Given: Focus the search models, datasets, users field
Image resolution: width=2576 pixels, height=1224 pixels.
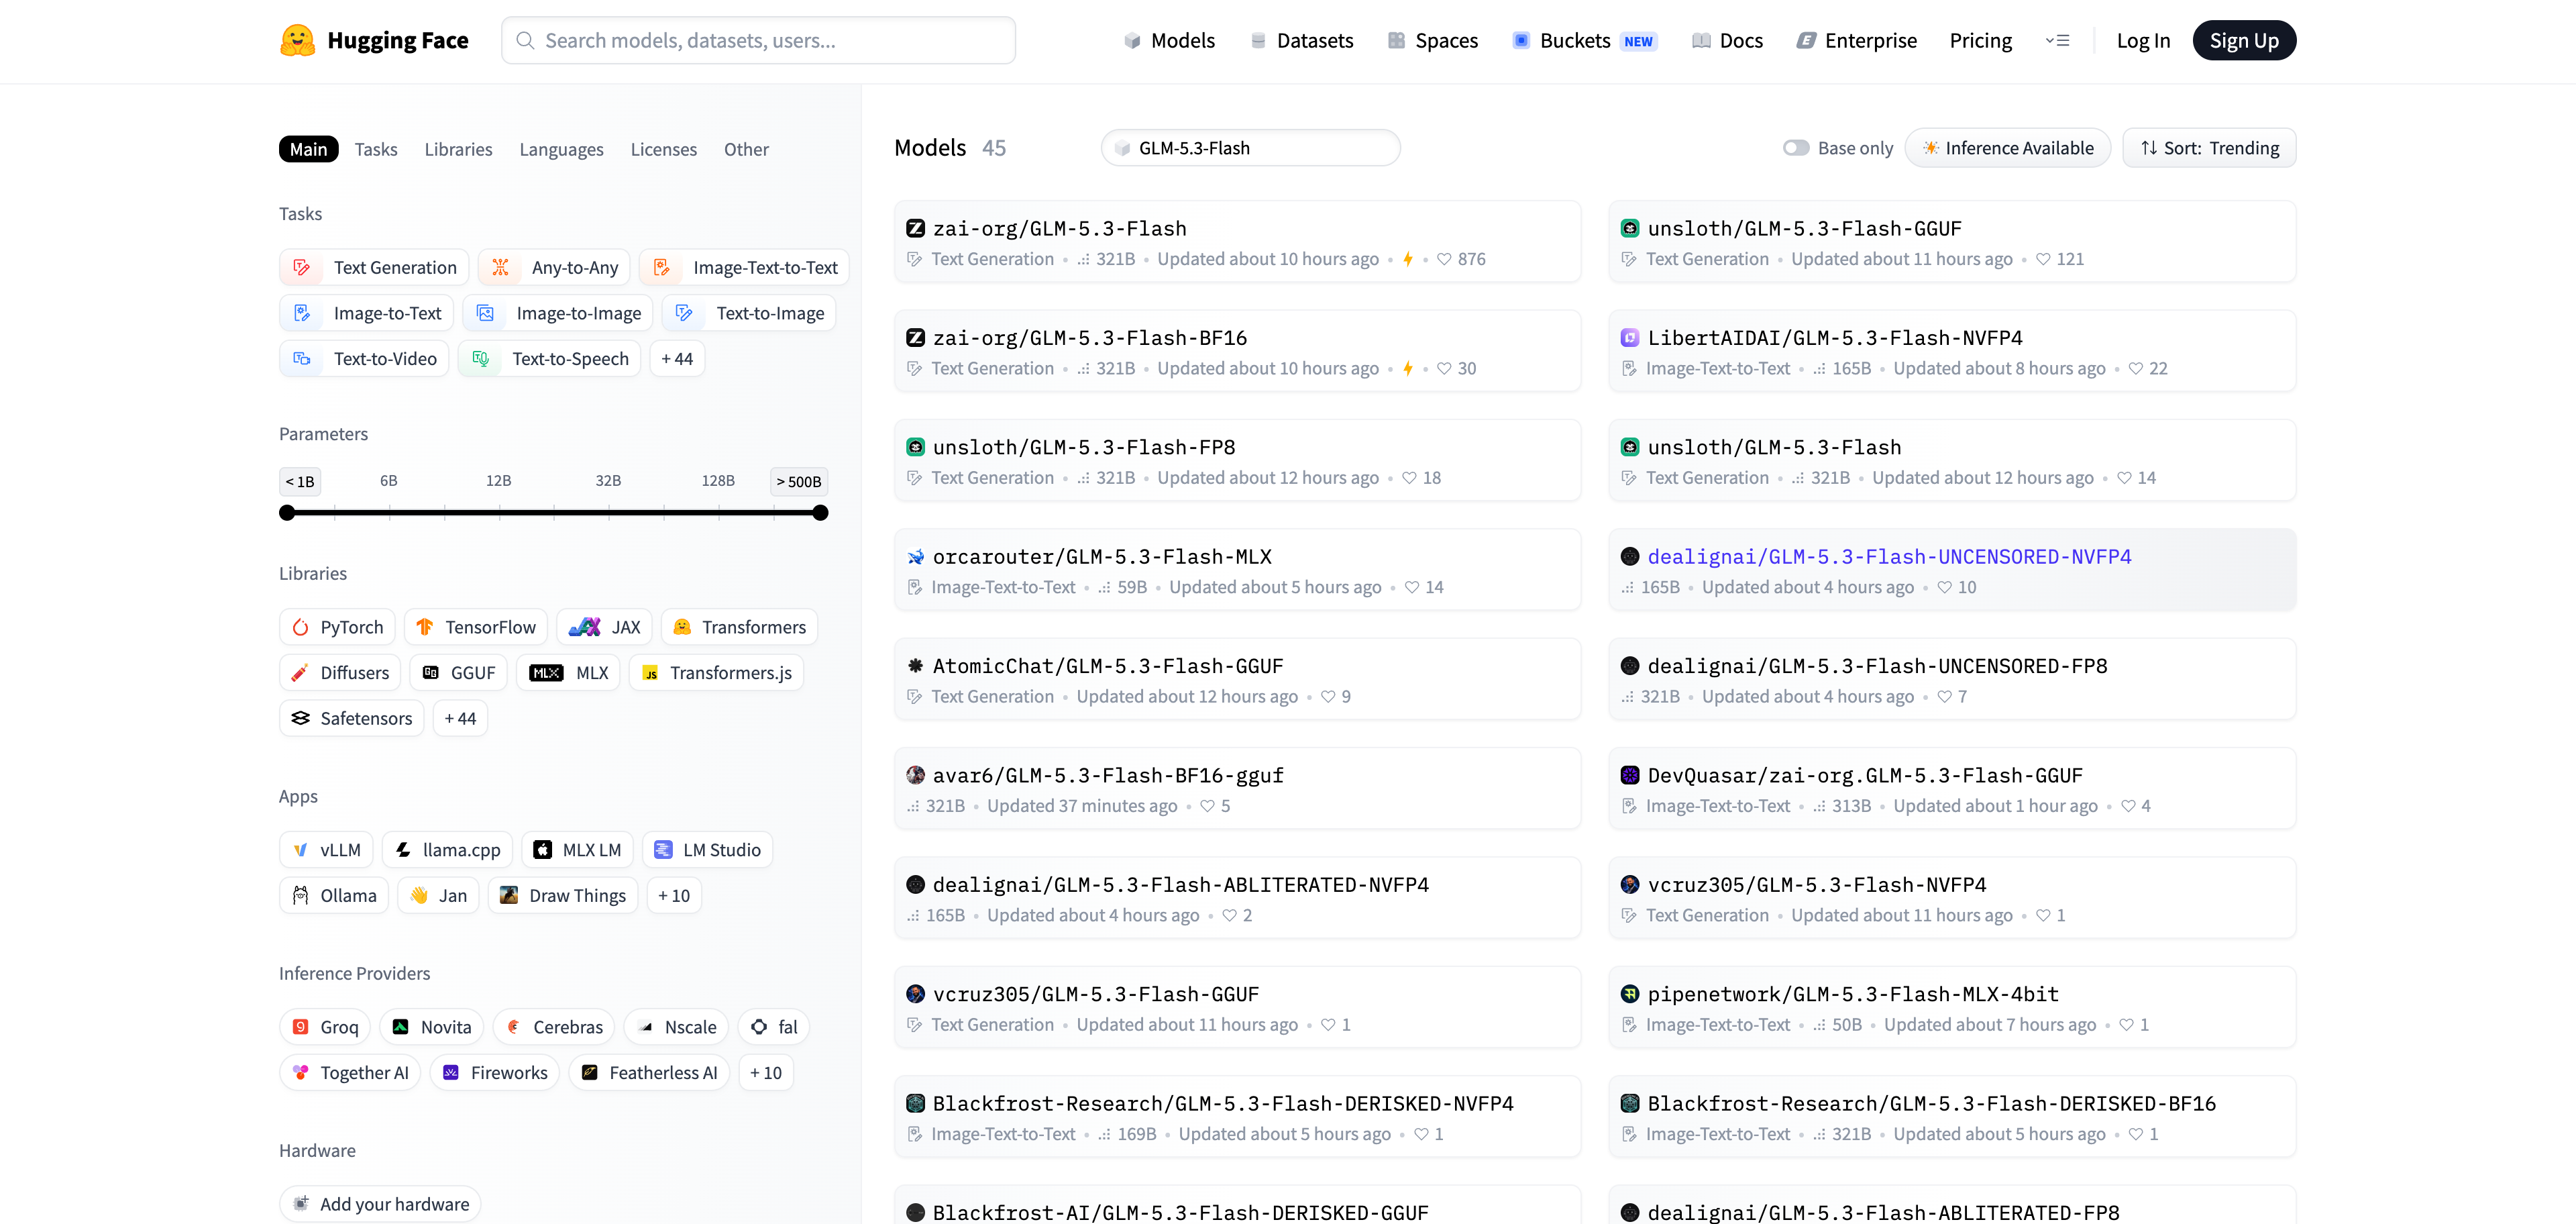Looking at the screenshot, I should click(x=758, y=40).
